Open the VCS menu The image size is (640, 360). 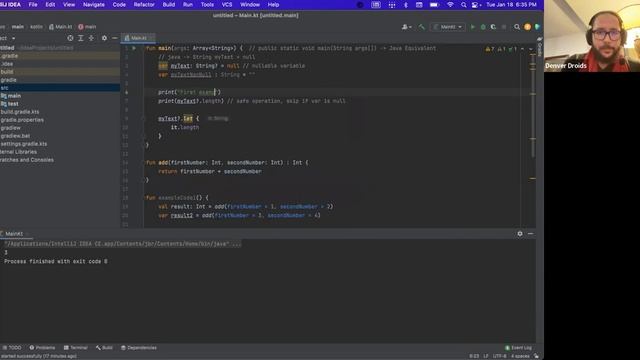point(227,4)
